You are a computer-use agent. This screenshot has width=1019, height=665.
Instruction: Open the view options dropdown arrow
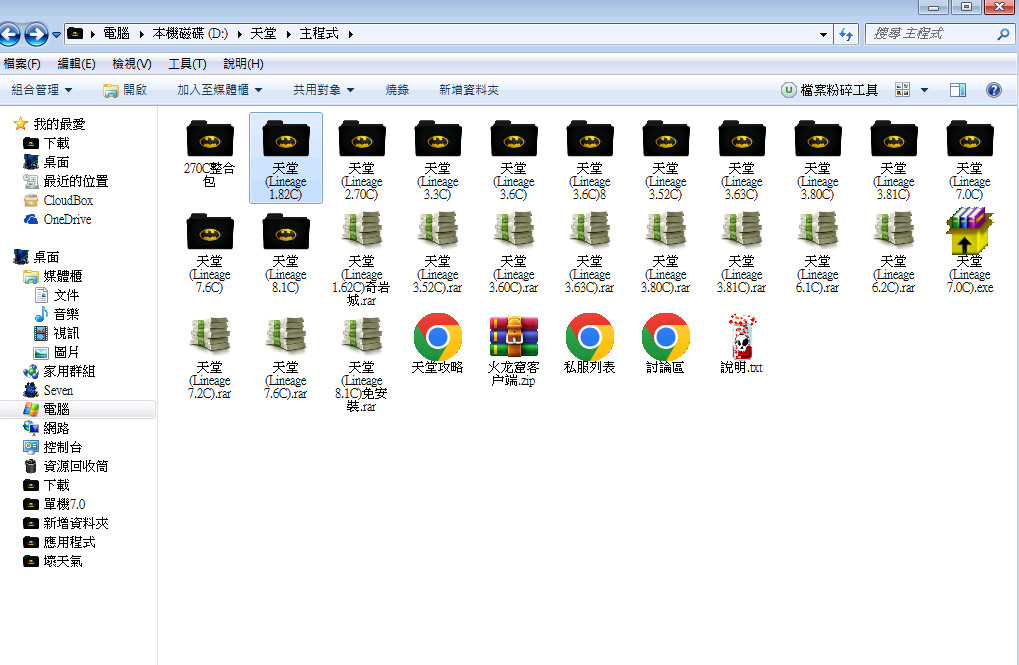point(924,90)
